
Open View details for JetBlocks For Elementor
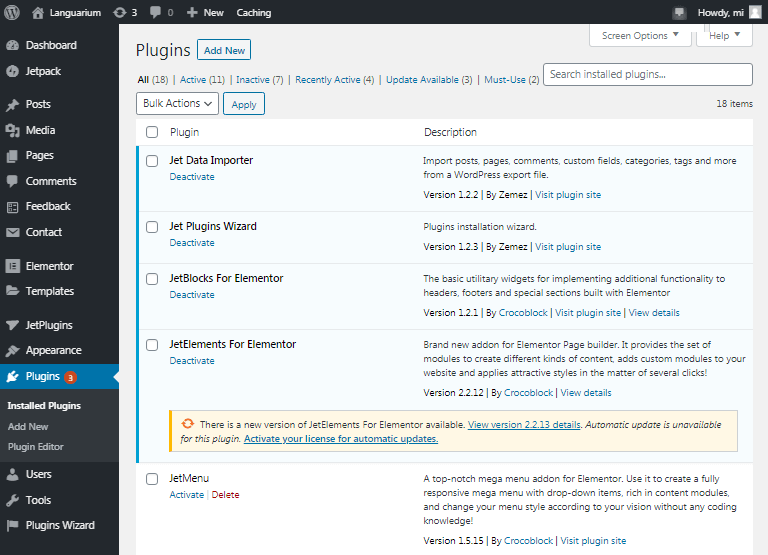[x=654, y=313]
